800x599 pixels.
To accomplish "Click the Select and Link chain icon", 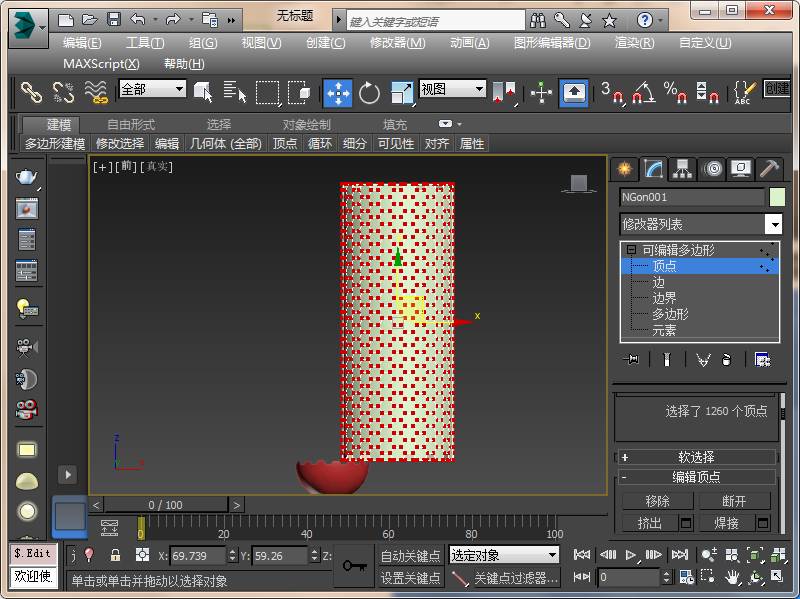I will (x=31, y=93).
